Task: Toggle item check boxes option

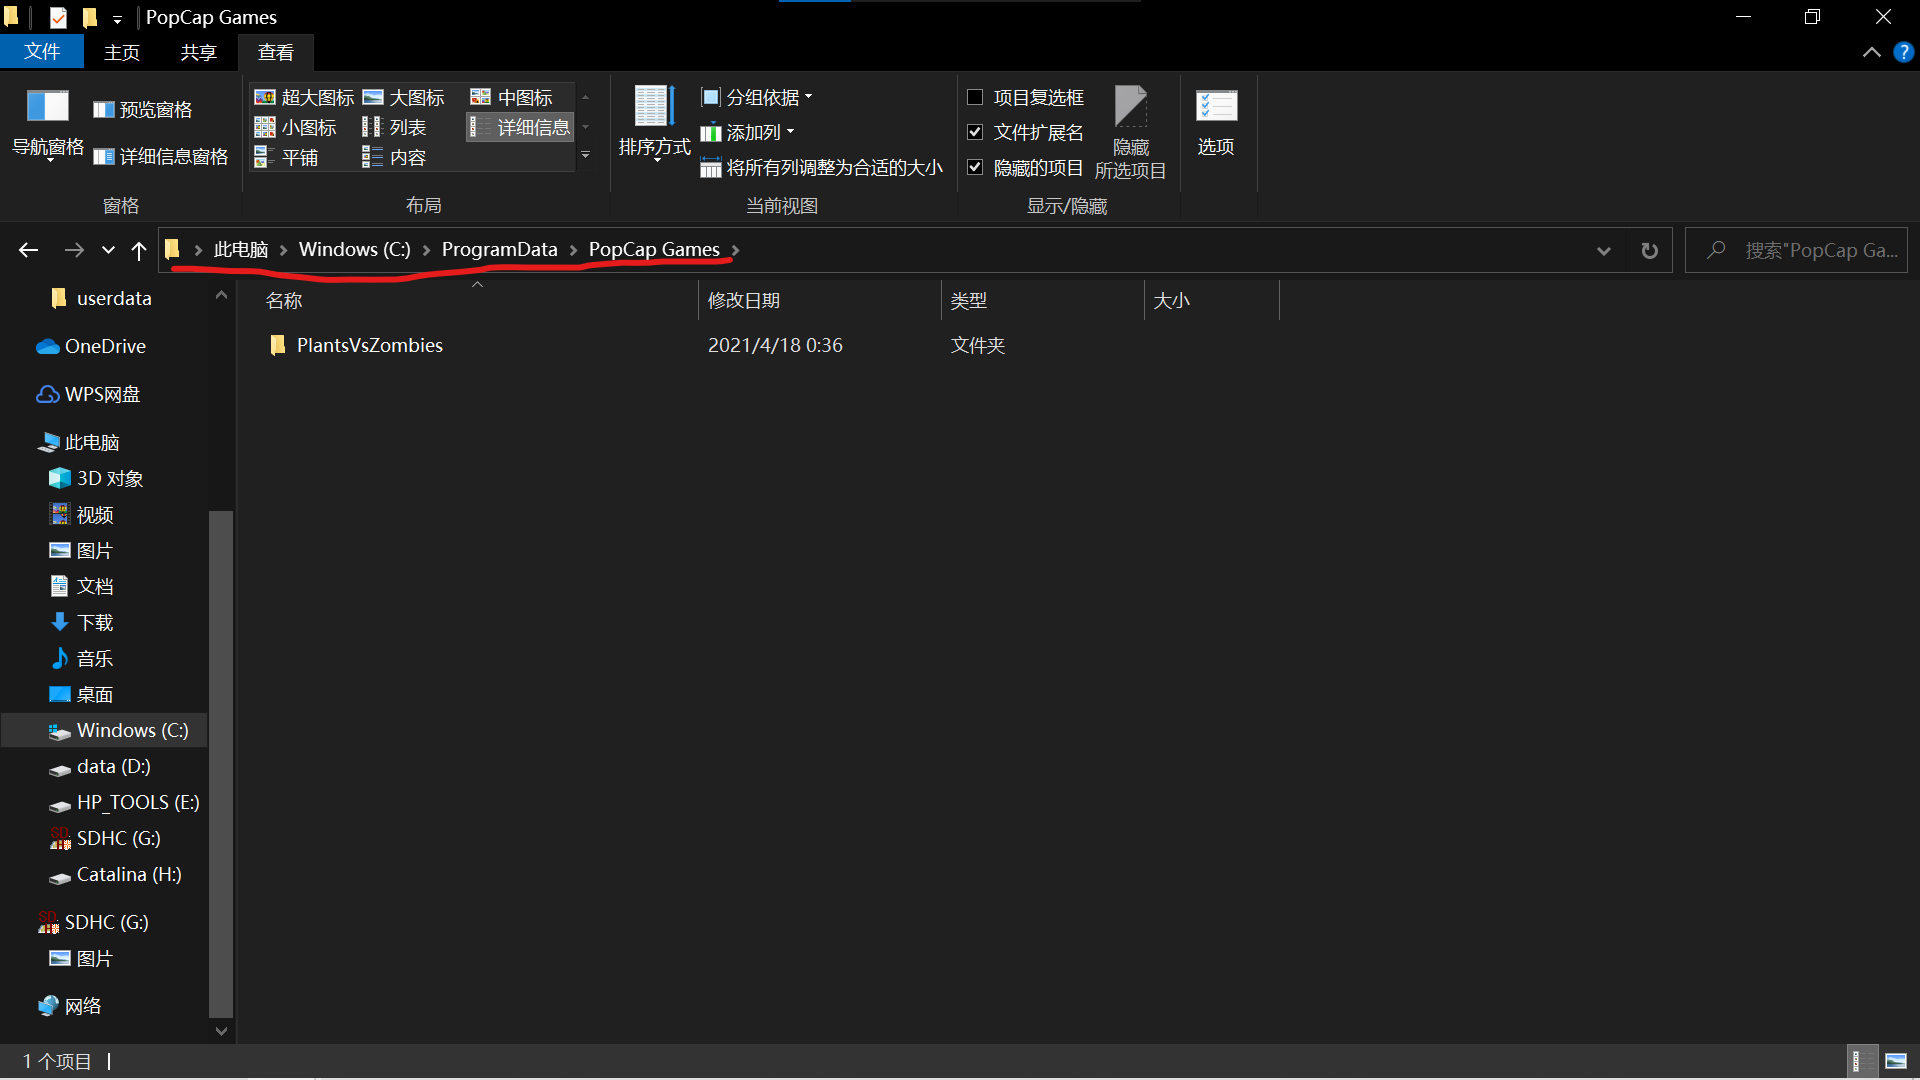Action: click(x=975, y=97)
